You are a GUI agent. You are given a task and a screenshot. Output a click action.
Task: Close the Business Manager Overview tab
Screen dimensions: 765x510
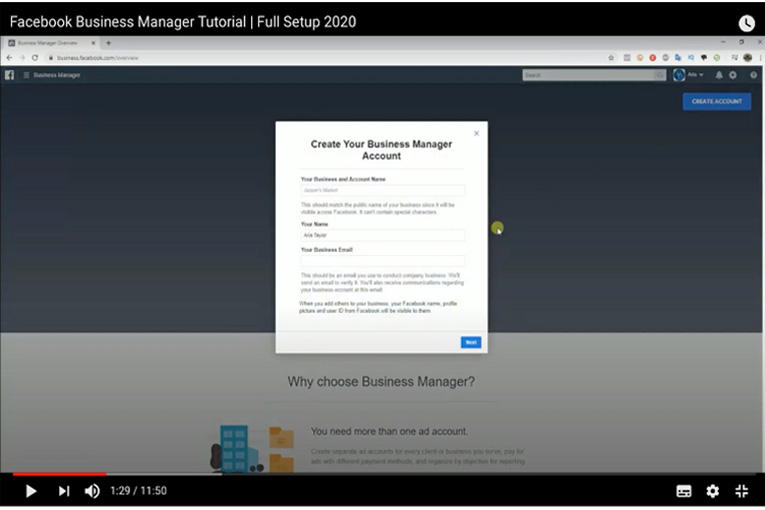point(93,43)
